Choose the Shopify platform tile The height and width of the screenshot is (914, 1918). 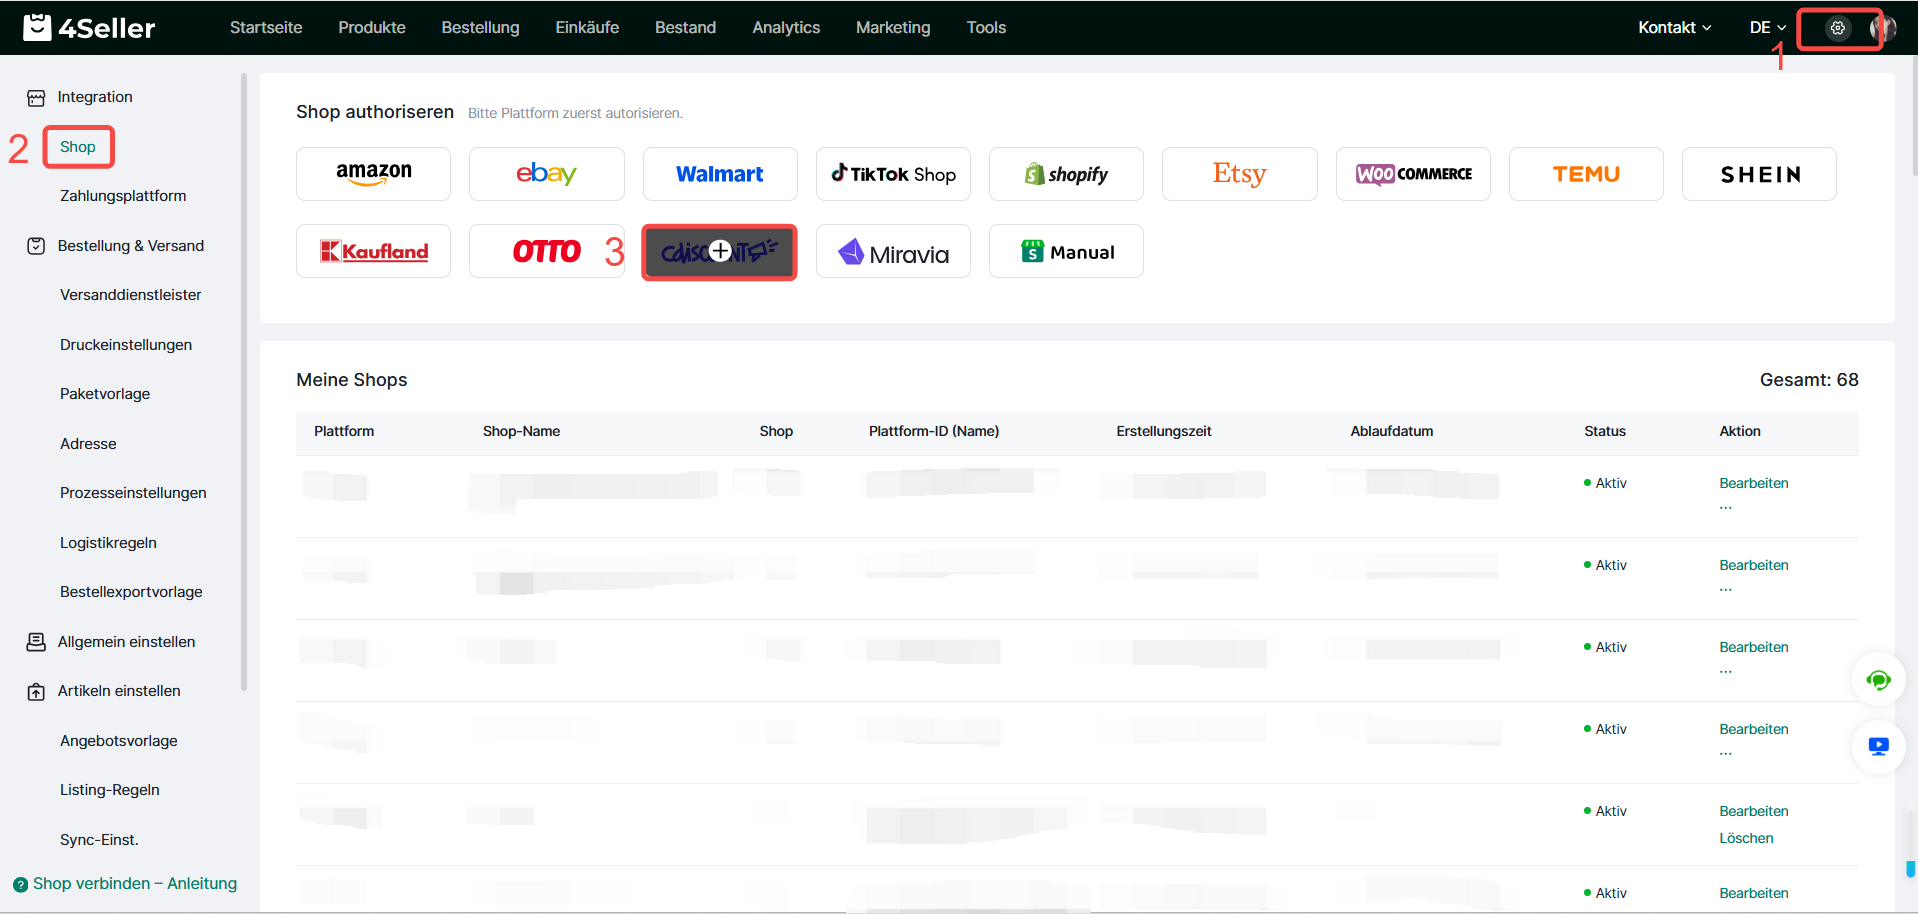(x=1066, y=174)
